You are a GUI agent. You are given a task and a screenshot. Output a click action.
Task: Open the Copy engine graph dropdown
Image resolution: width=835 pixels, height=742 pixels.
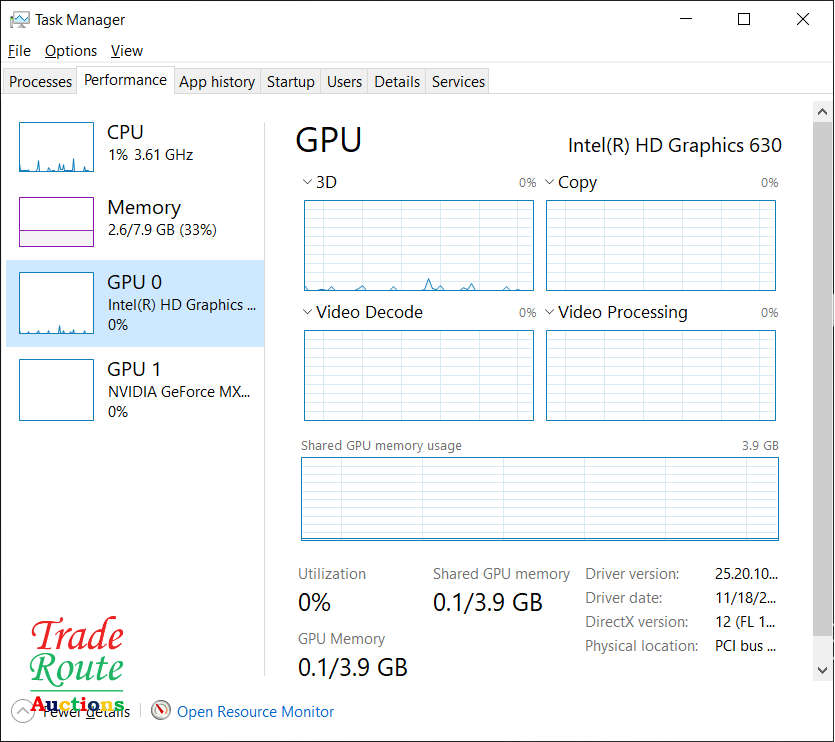click(x=550, y=183)
